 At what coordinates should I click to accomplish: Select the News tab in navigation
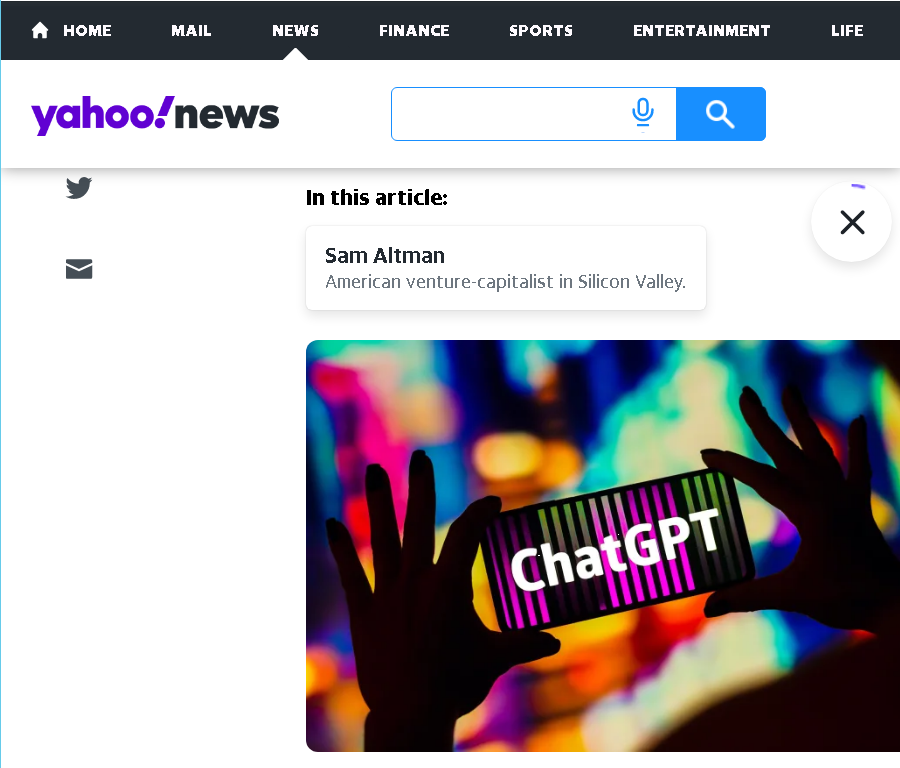pyautogui.click(x=296, y=30)
